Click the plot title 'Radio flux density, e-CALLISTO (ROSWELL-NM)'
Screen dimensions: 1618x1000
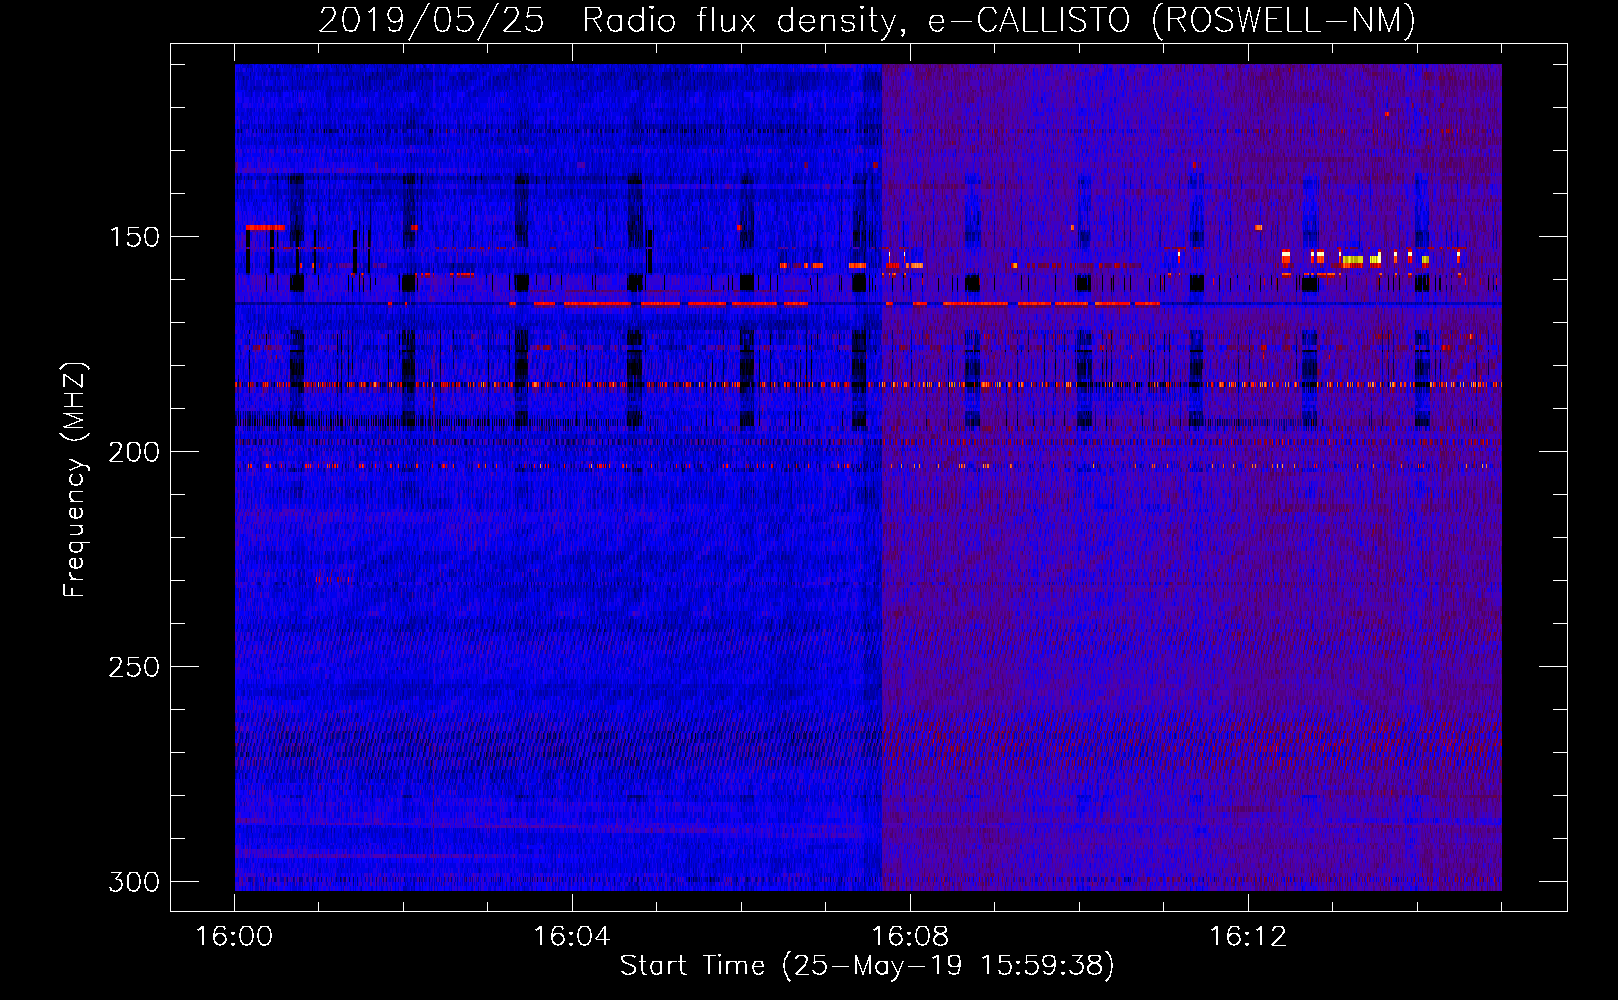coord(999,20)
